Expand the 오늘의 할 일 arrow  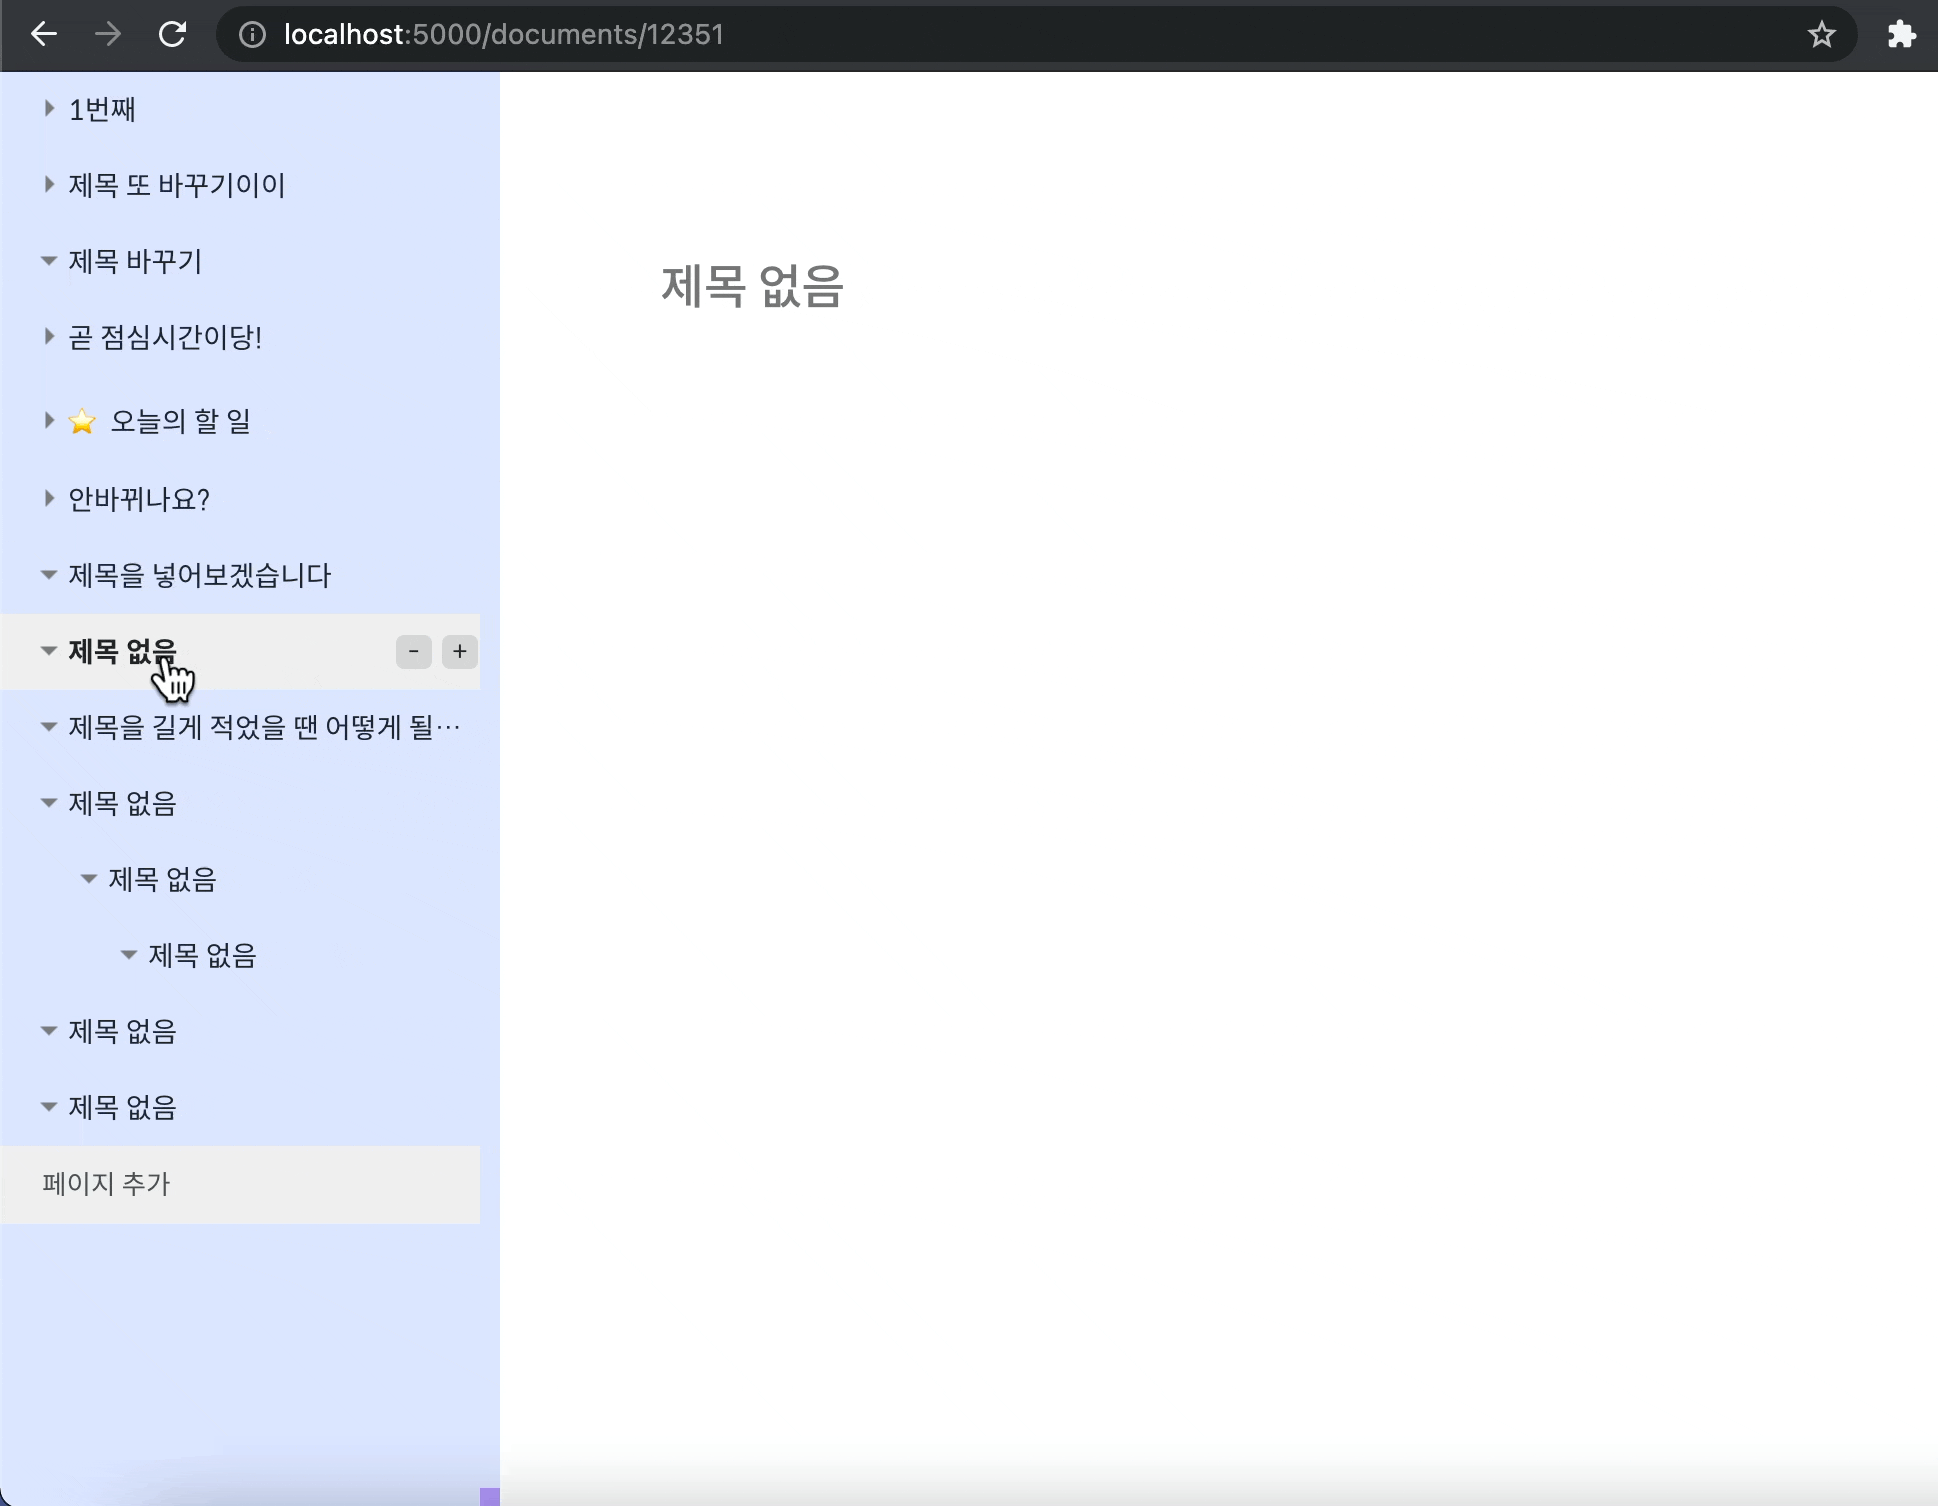[x=48, y=420]
